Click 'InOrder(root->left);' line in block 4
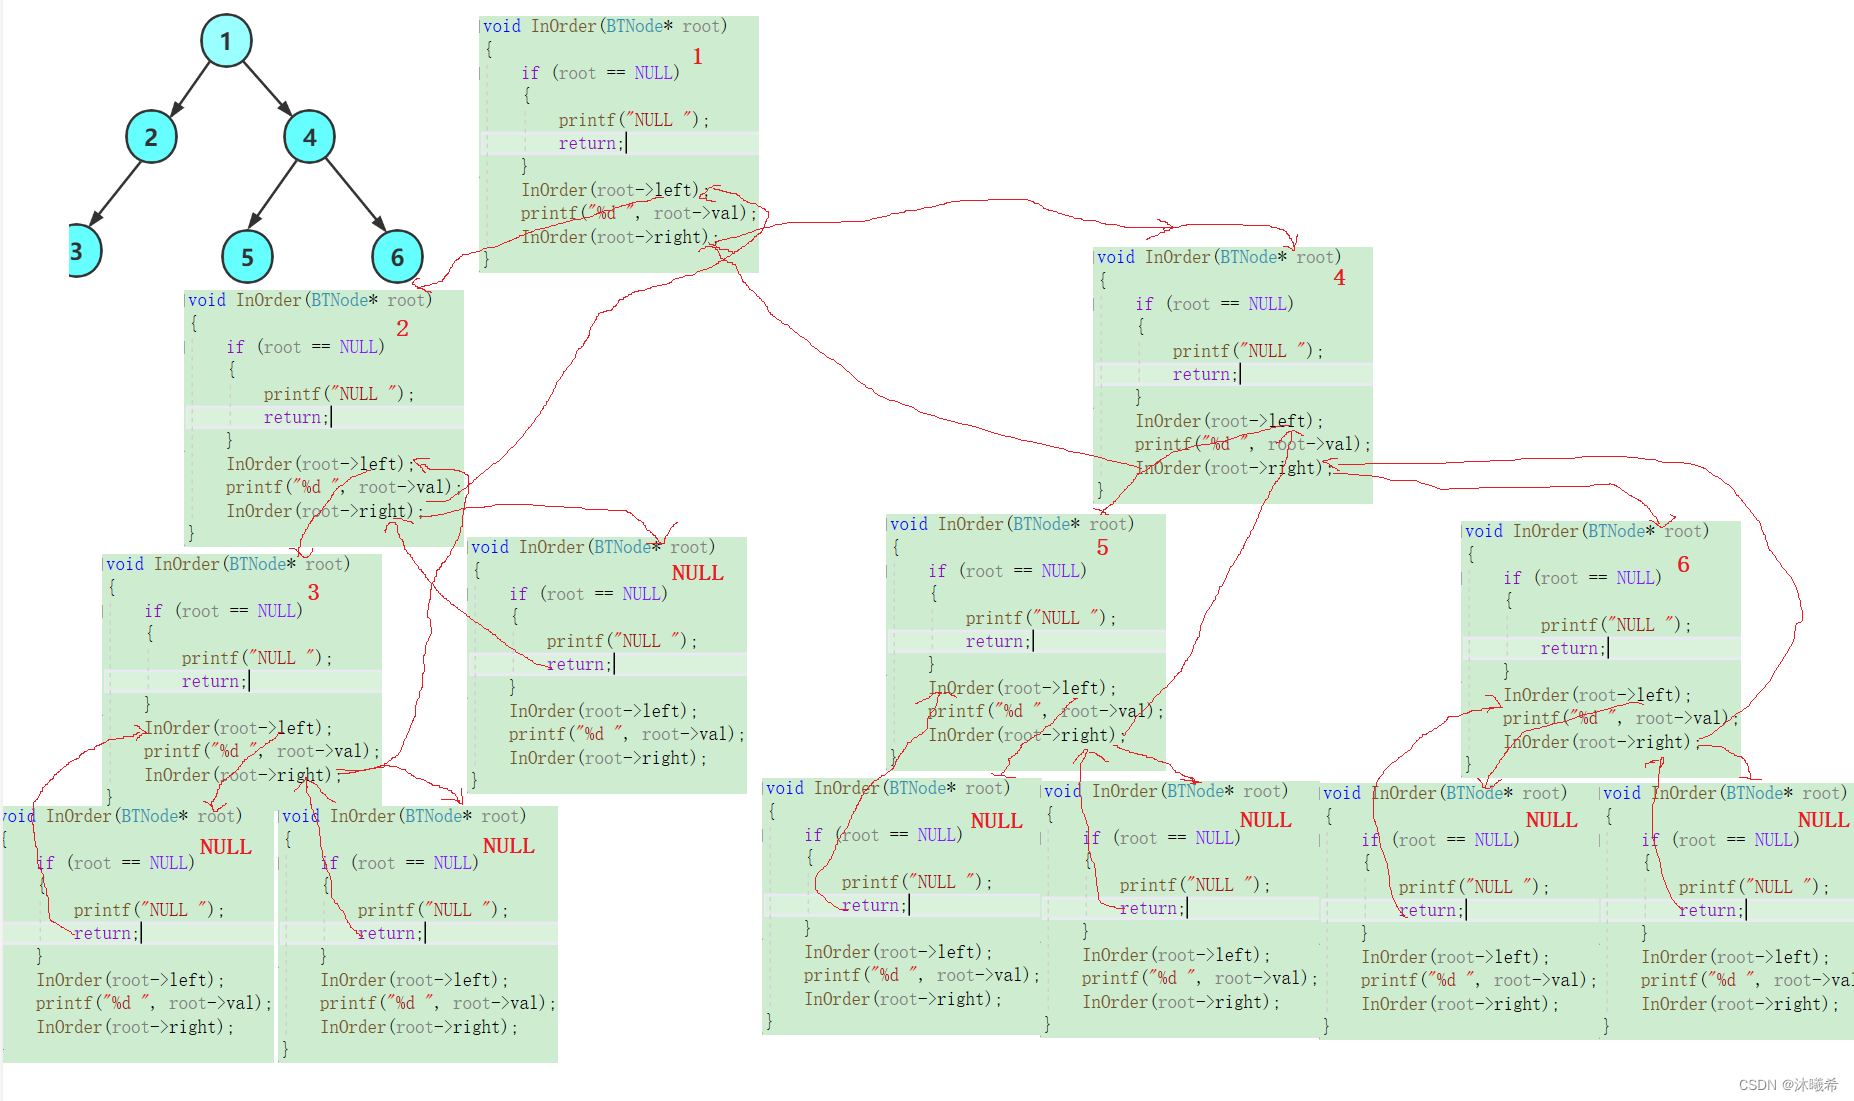The image size is (1854, 1101). tap(1228, 421)
